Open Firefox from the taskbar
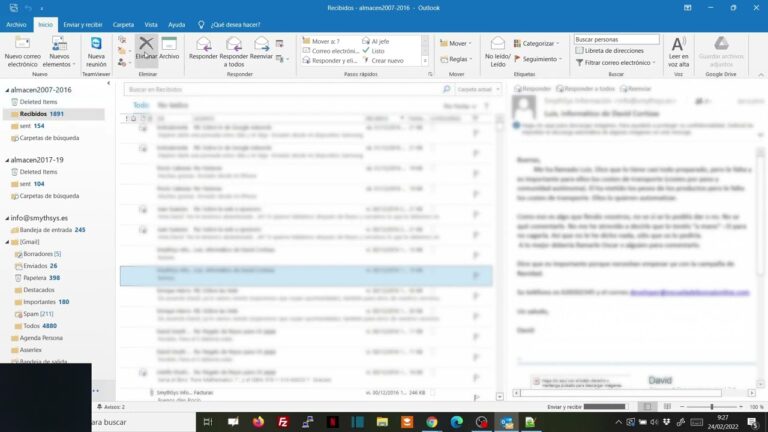This screenshot has height=432, width=768. (x=258, y=422)
